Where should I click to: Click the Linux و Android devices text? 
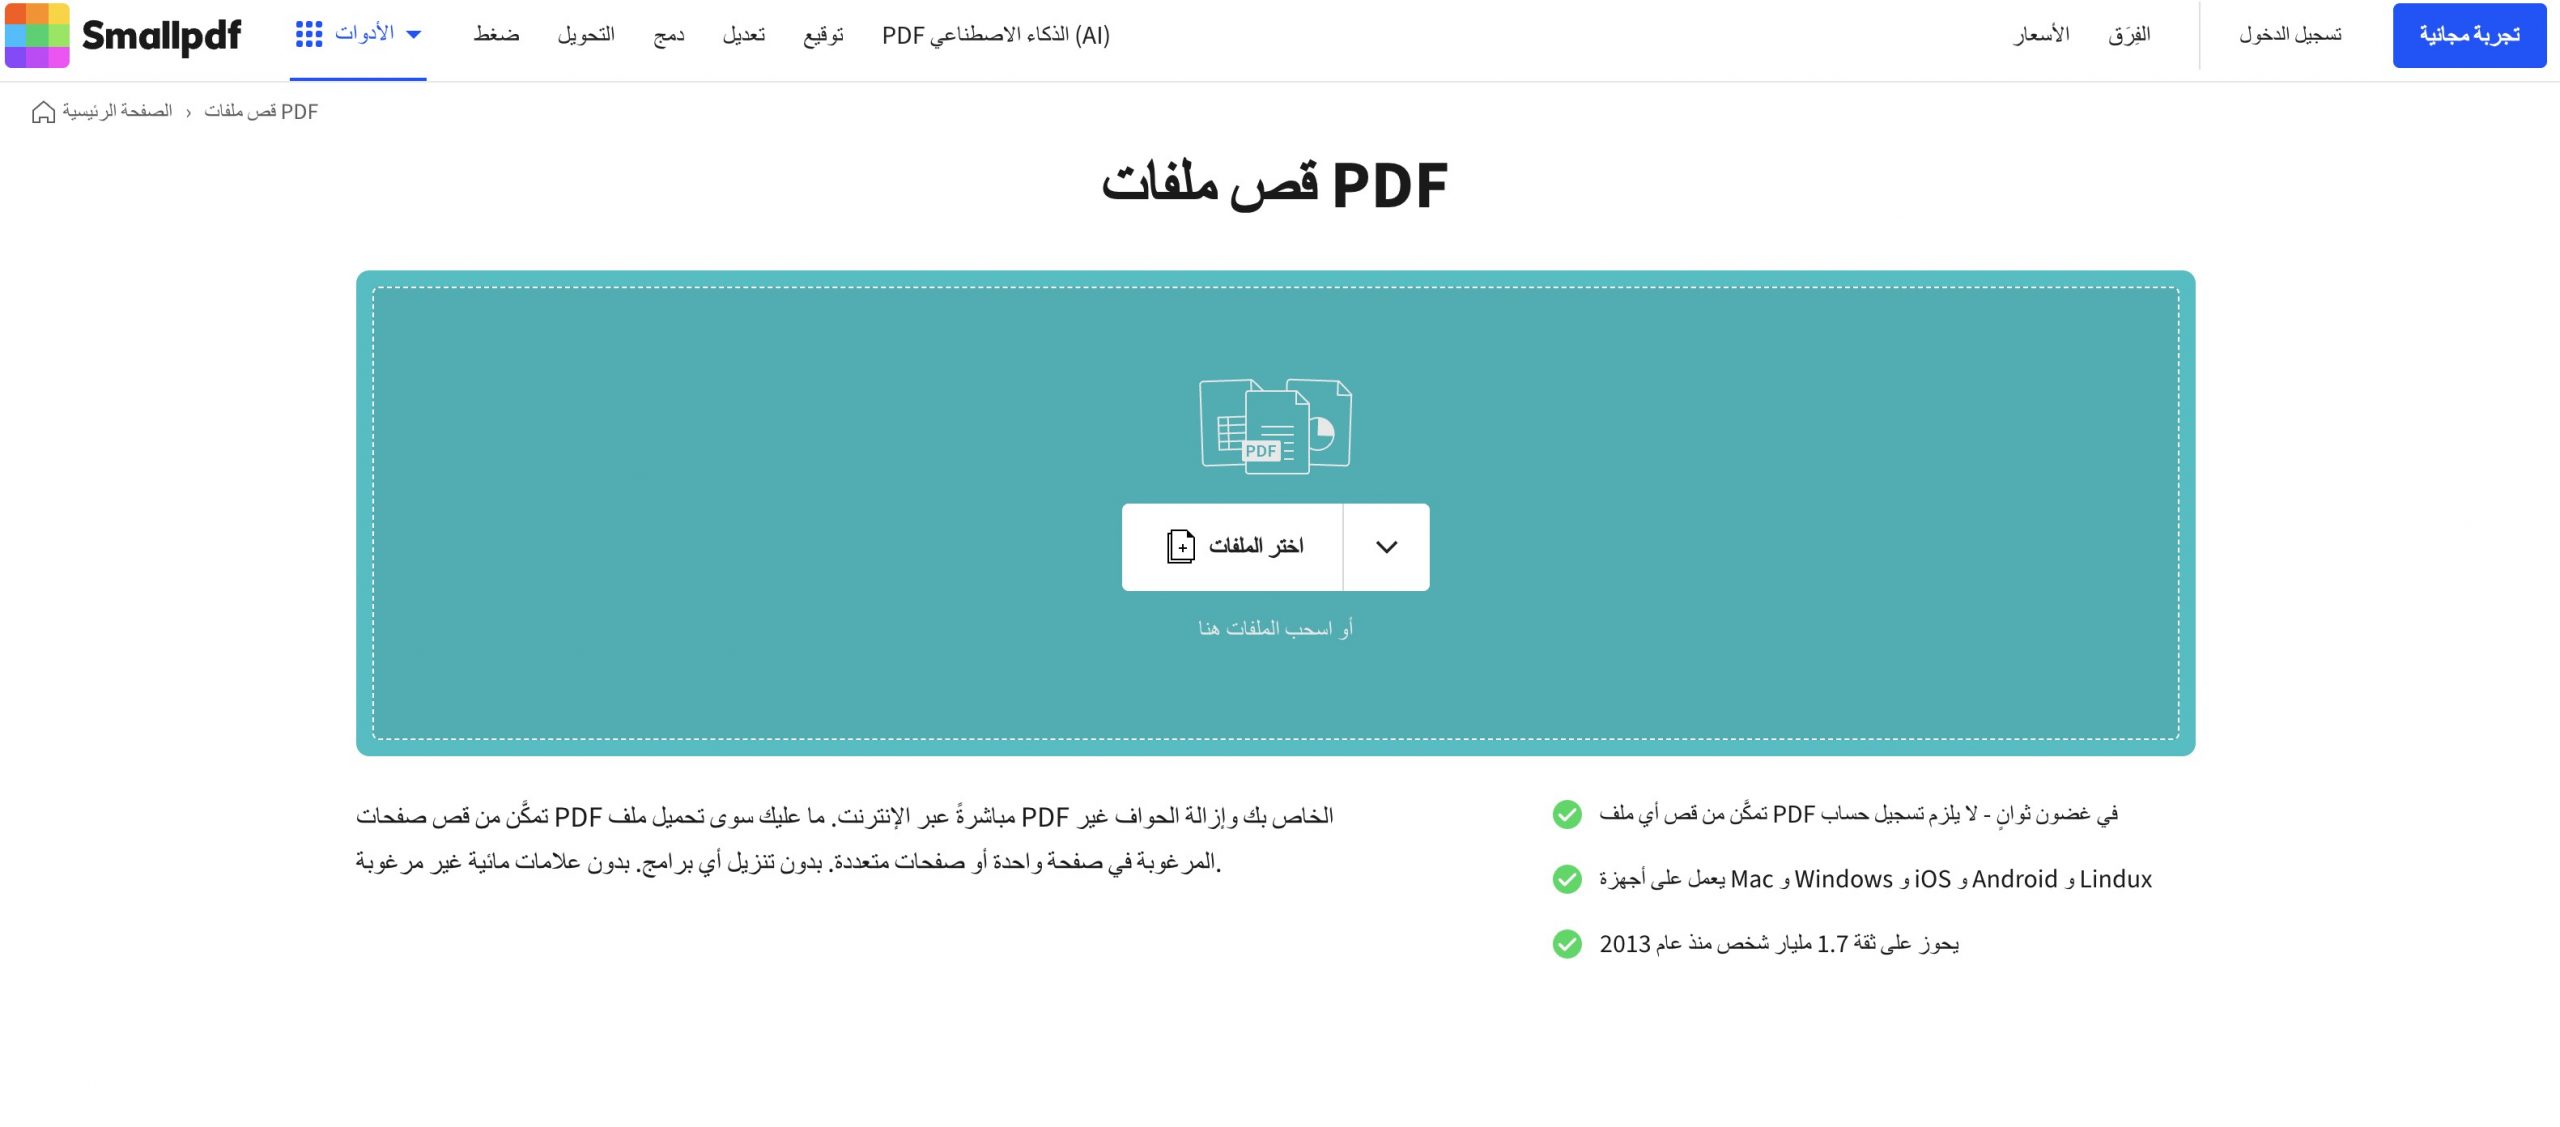(1875, 879)
